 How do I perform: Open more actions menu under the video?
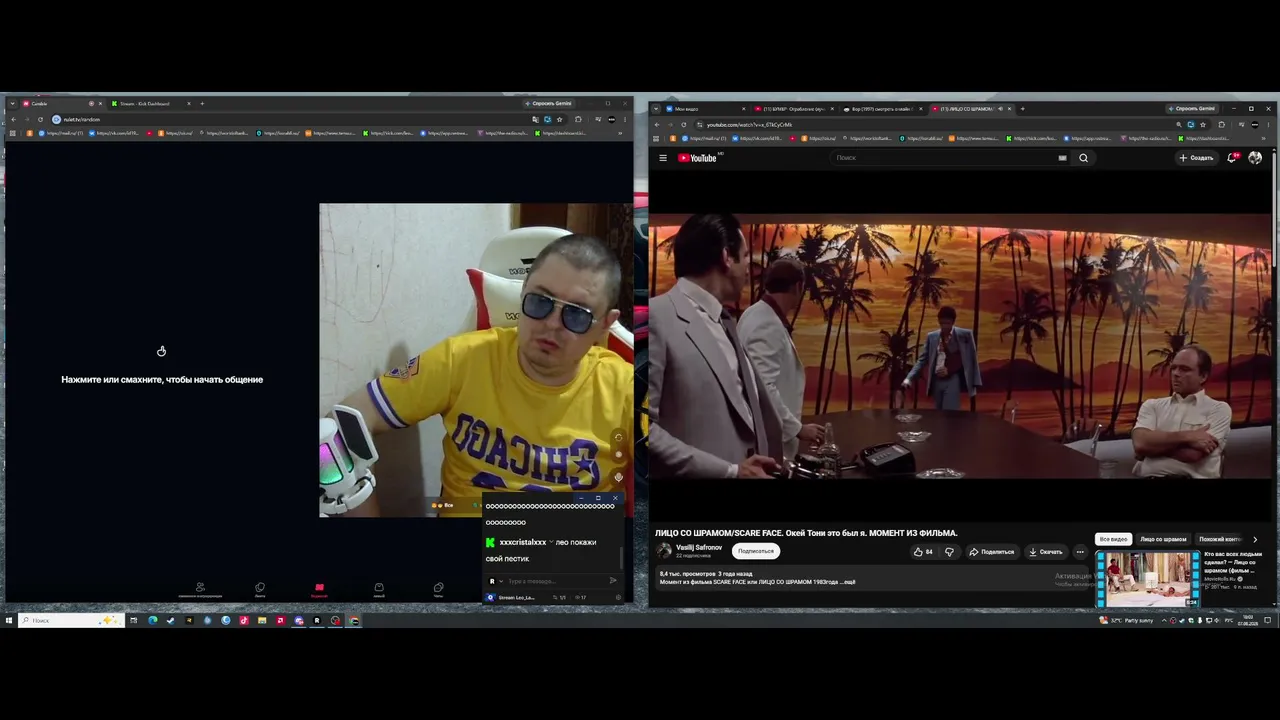pyautogui.click(x=1080, y=552)
